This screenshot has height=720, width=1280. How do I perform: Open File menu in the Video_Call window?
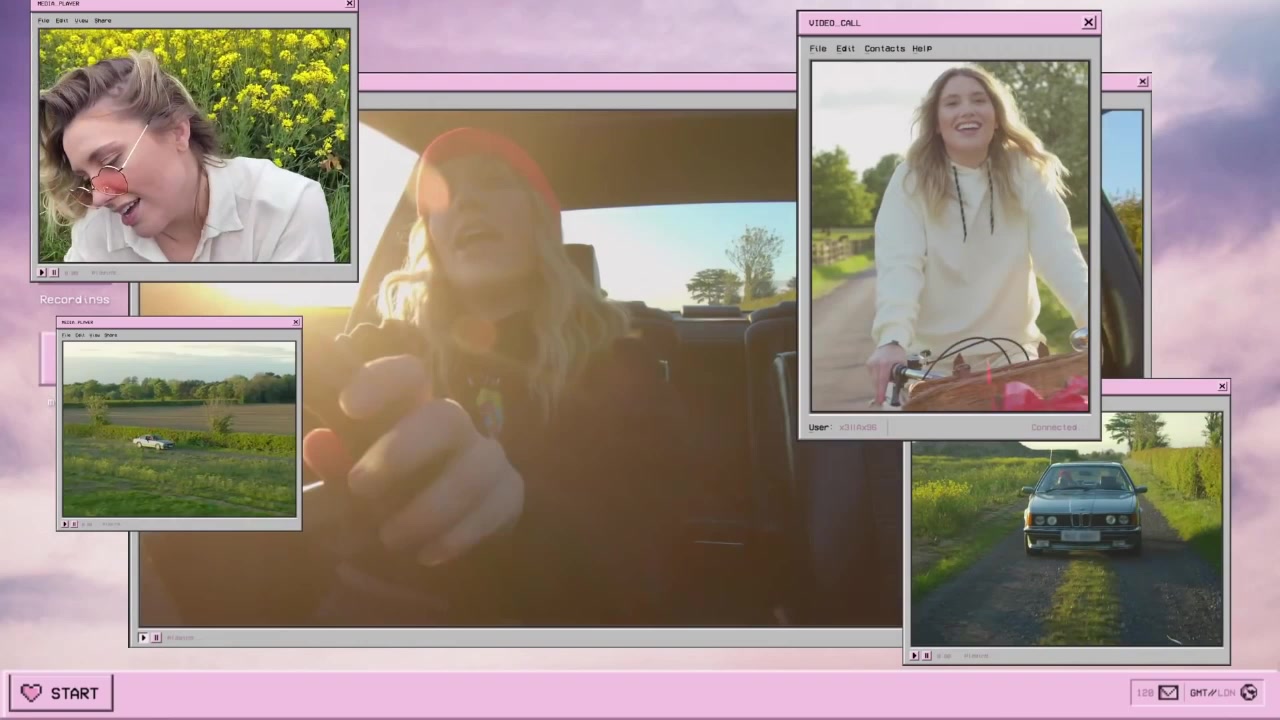point(818,48)
